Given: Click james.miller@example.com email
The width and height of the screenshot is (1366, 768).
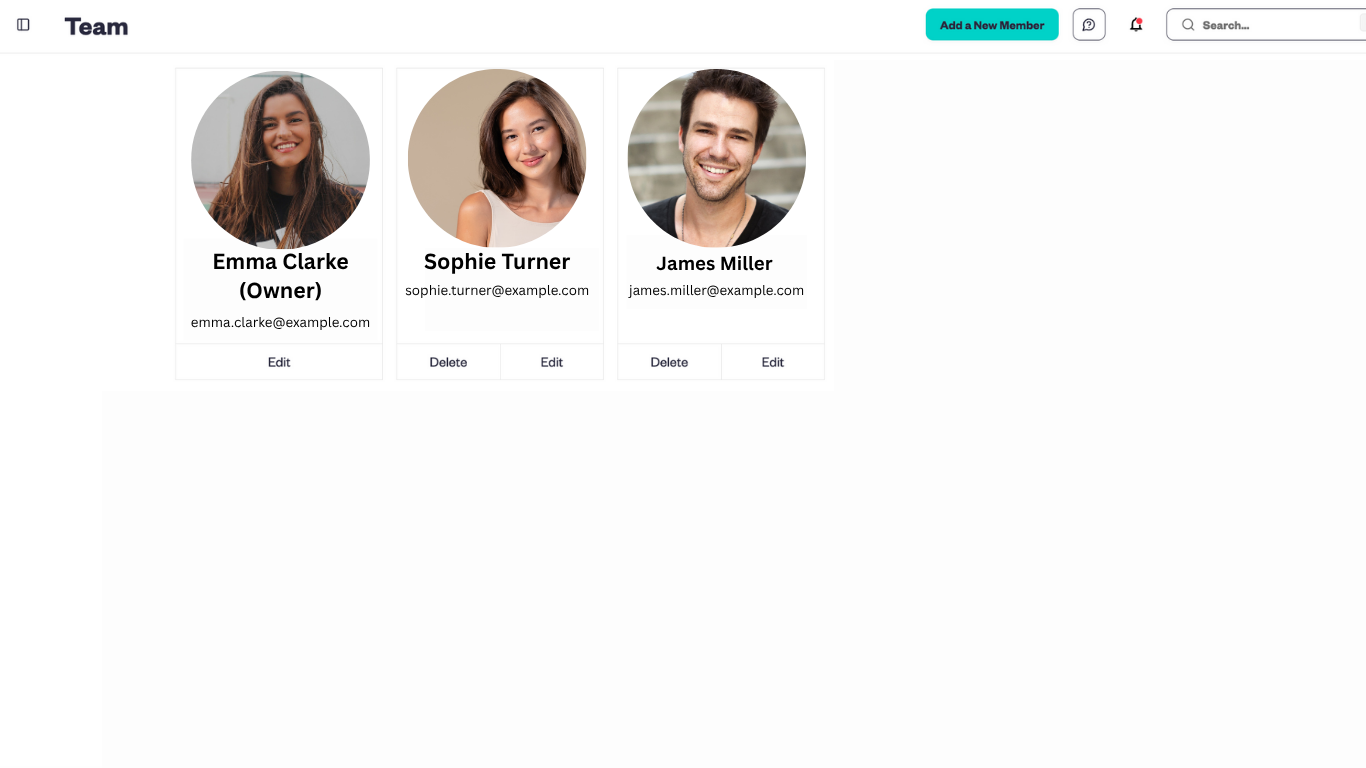Looking at the screenshot, I should tap(716, 291).
